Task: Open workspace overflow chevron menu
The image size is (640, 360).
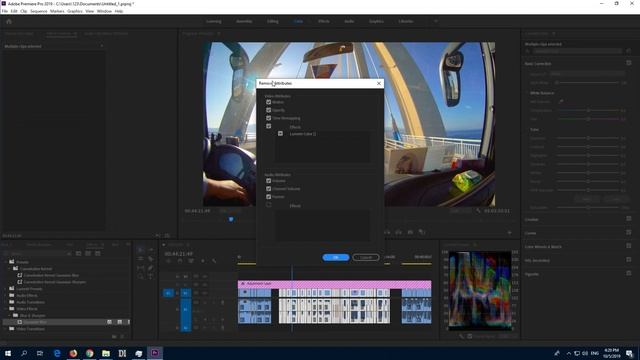Action: (x=436, y=21)
